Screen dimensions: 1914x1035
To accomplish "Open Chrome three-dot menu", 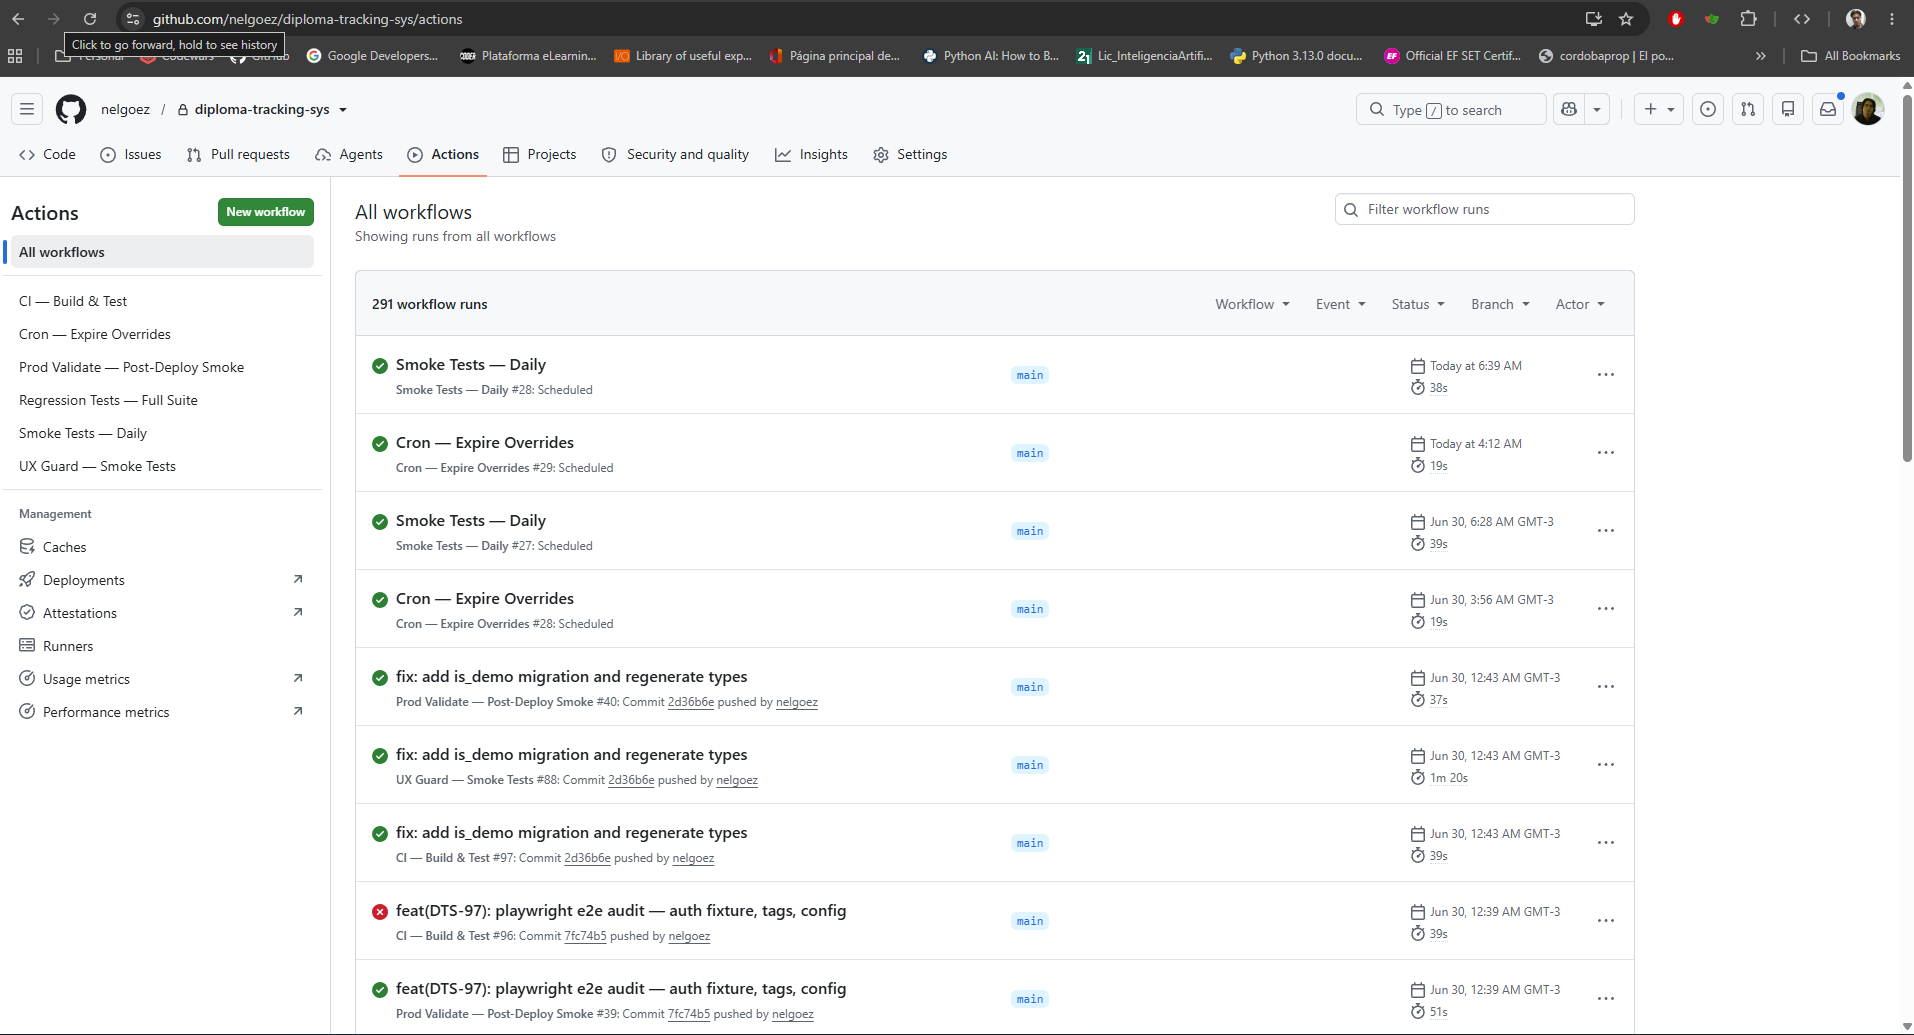I will (x=1892, y=19).
